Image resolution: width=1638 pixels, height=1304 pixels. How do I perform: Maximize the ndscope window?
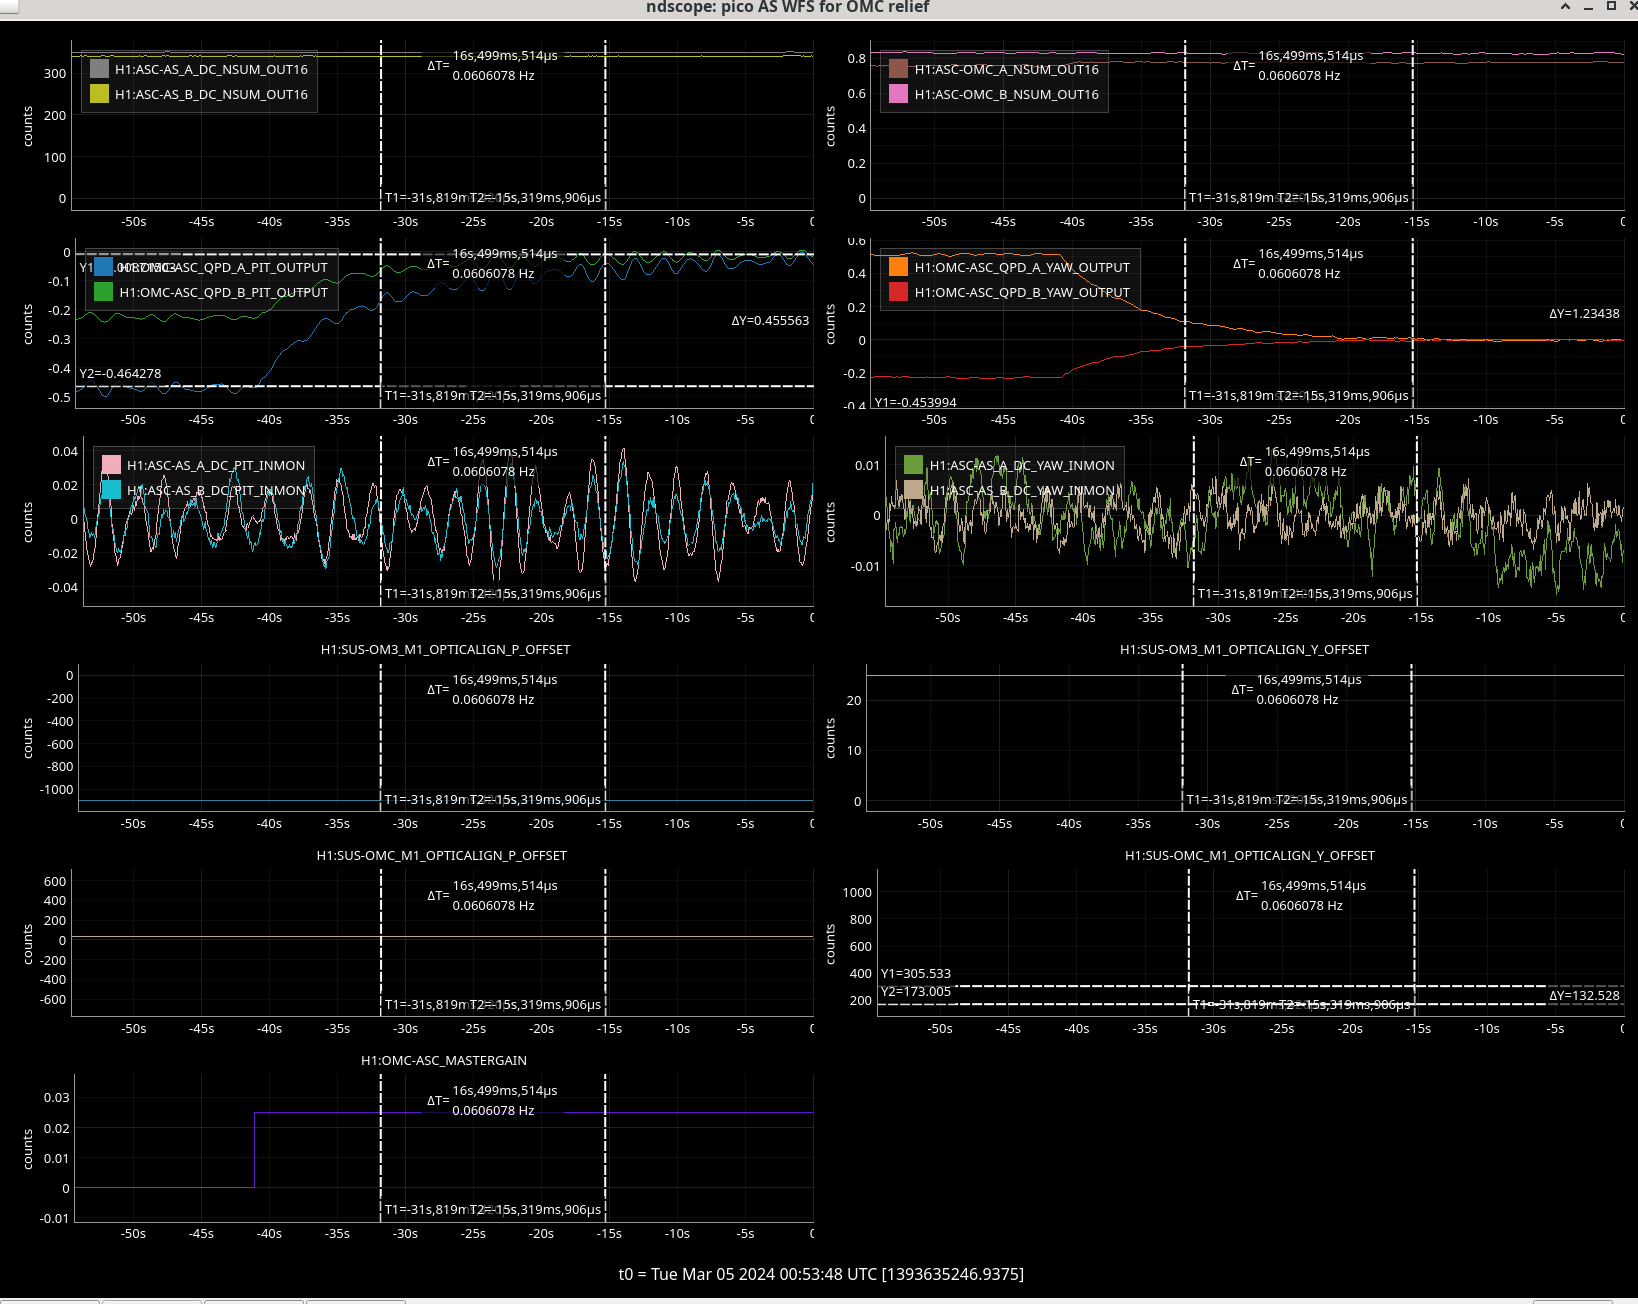[1611, 7]
